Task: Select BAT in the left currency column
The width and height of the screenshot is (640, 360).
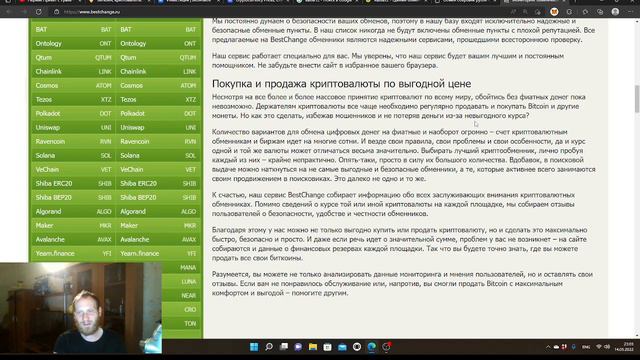Action: click(x=73, y=29)
